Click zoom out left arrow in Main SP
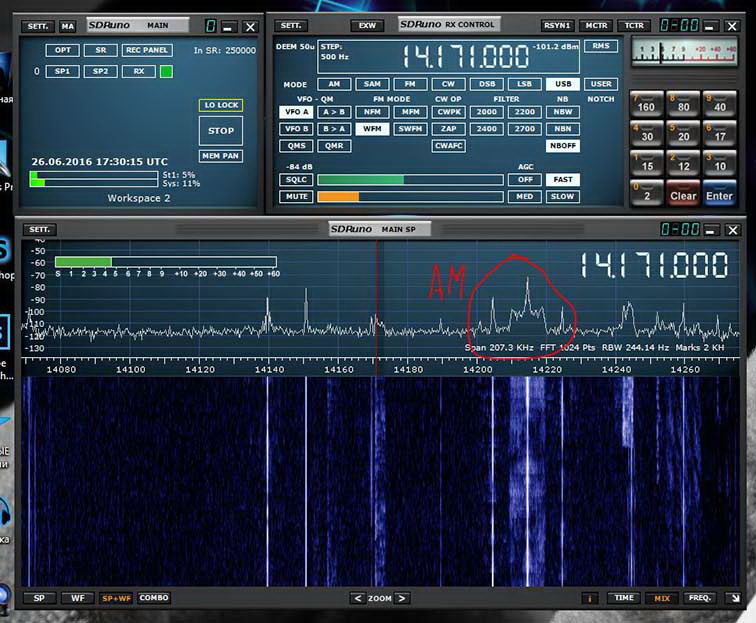 pos(357,598)
